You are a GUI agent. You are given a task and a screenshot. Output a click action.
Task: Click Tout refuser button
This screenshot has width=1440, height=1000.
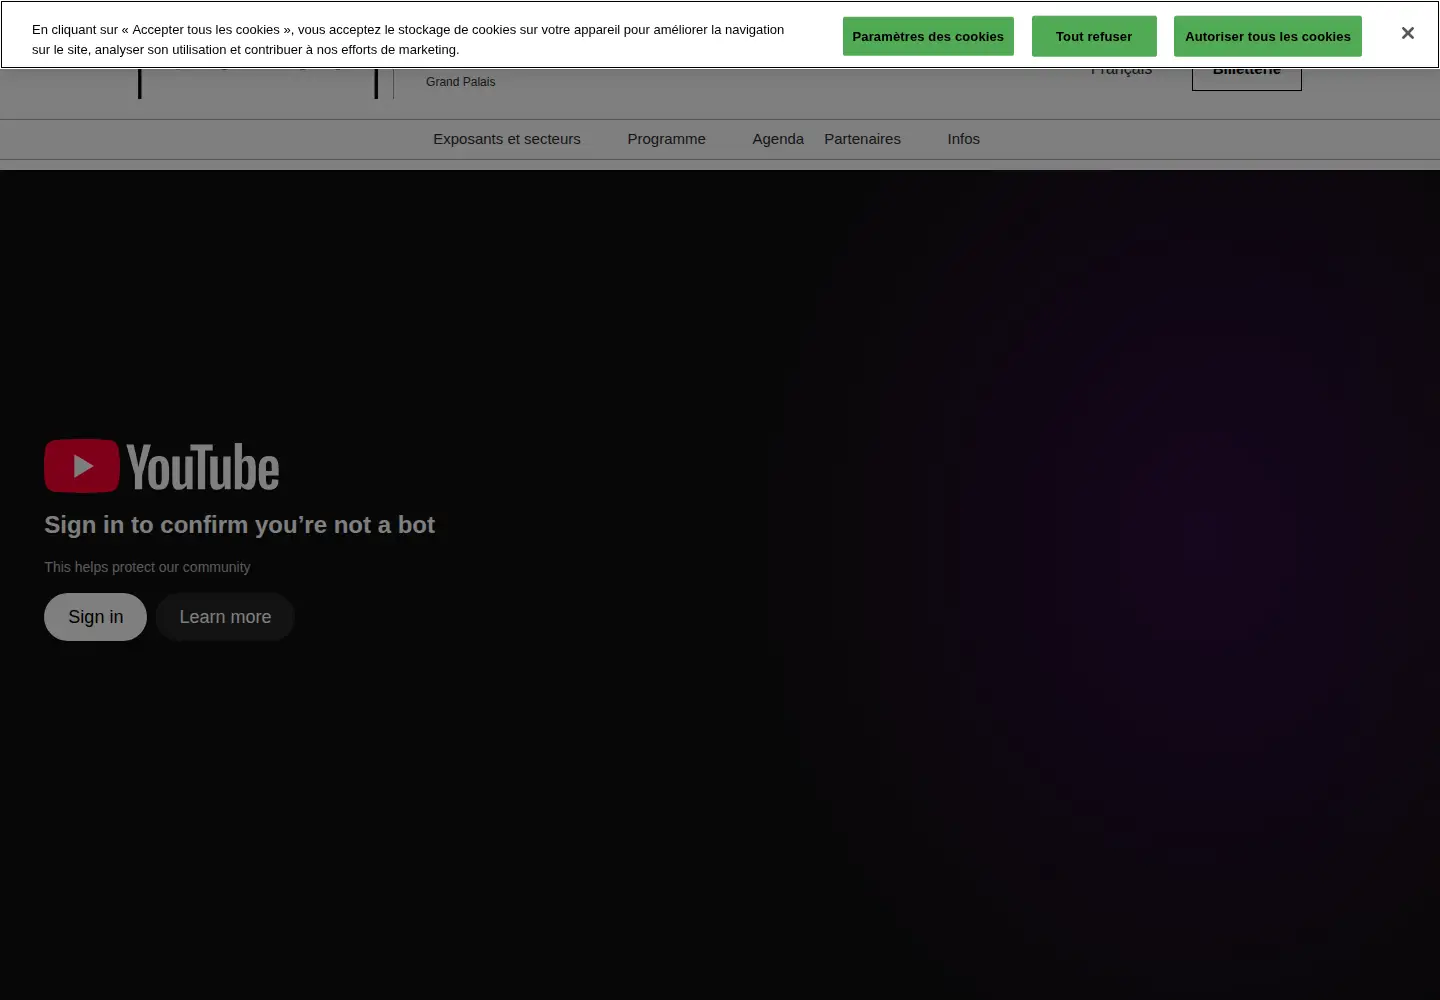pyautogui.click(x=1094, y=36)
